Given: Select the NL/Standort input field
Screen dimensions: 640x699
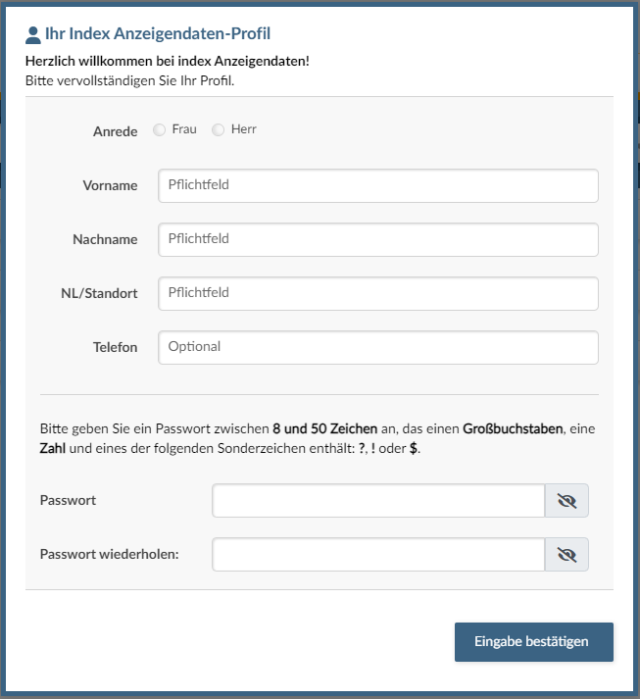Looking at the screenshot, I should point(378,293).
